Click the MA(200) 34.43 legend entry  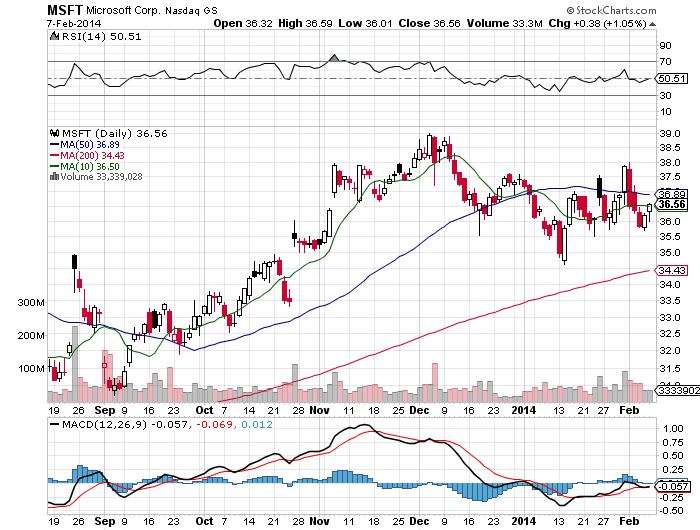[87, 155]
